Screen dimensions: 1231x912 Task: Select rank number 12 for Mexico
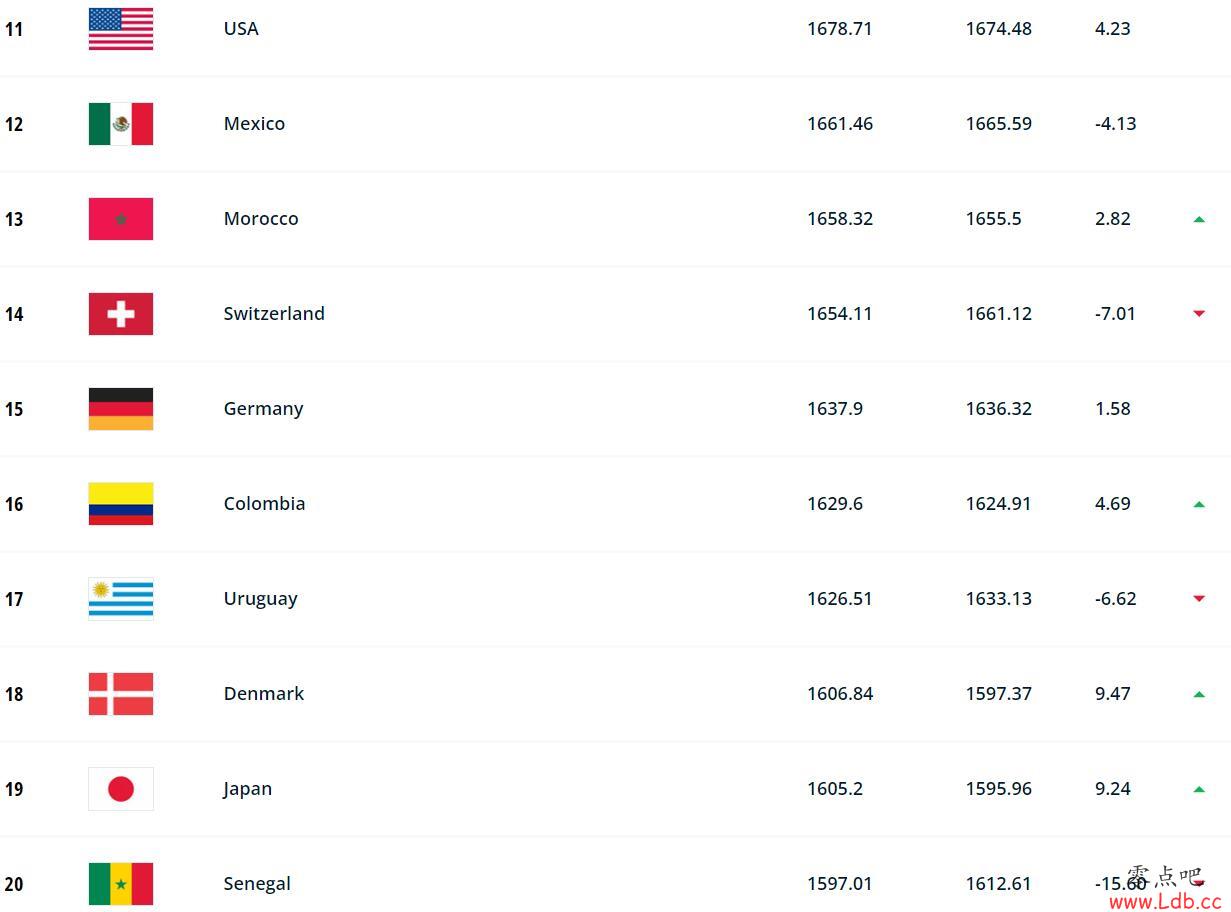(14, 124)
